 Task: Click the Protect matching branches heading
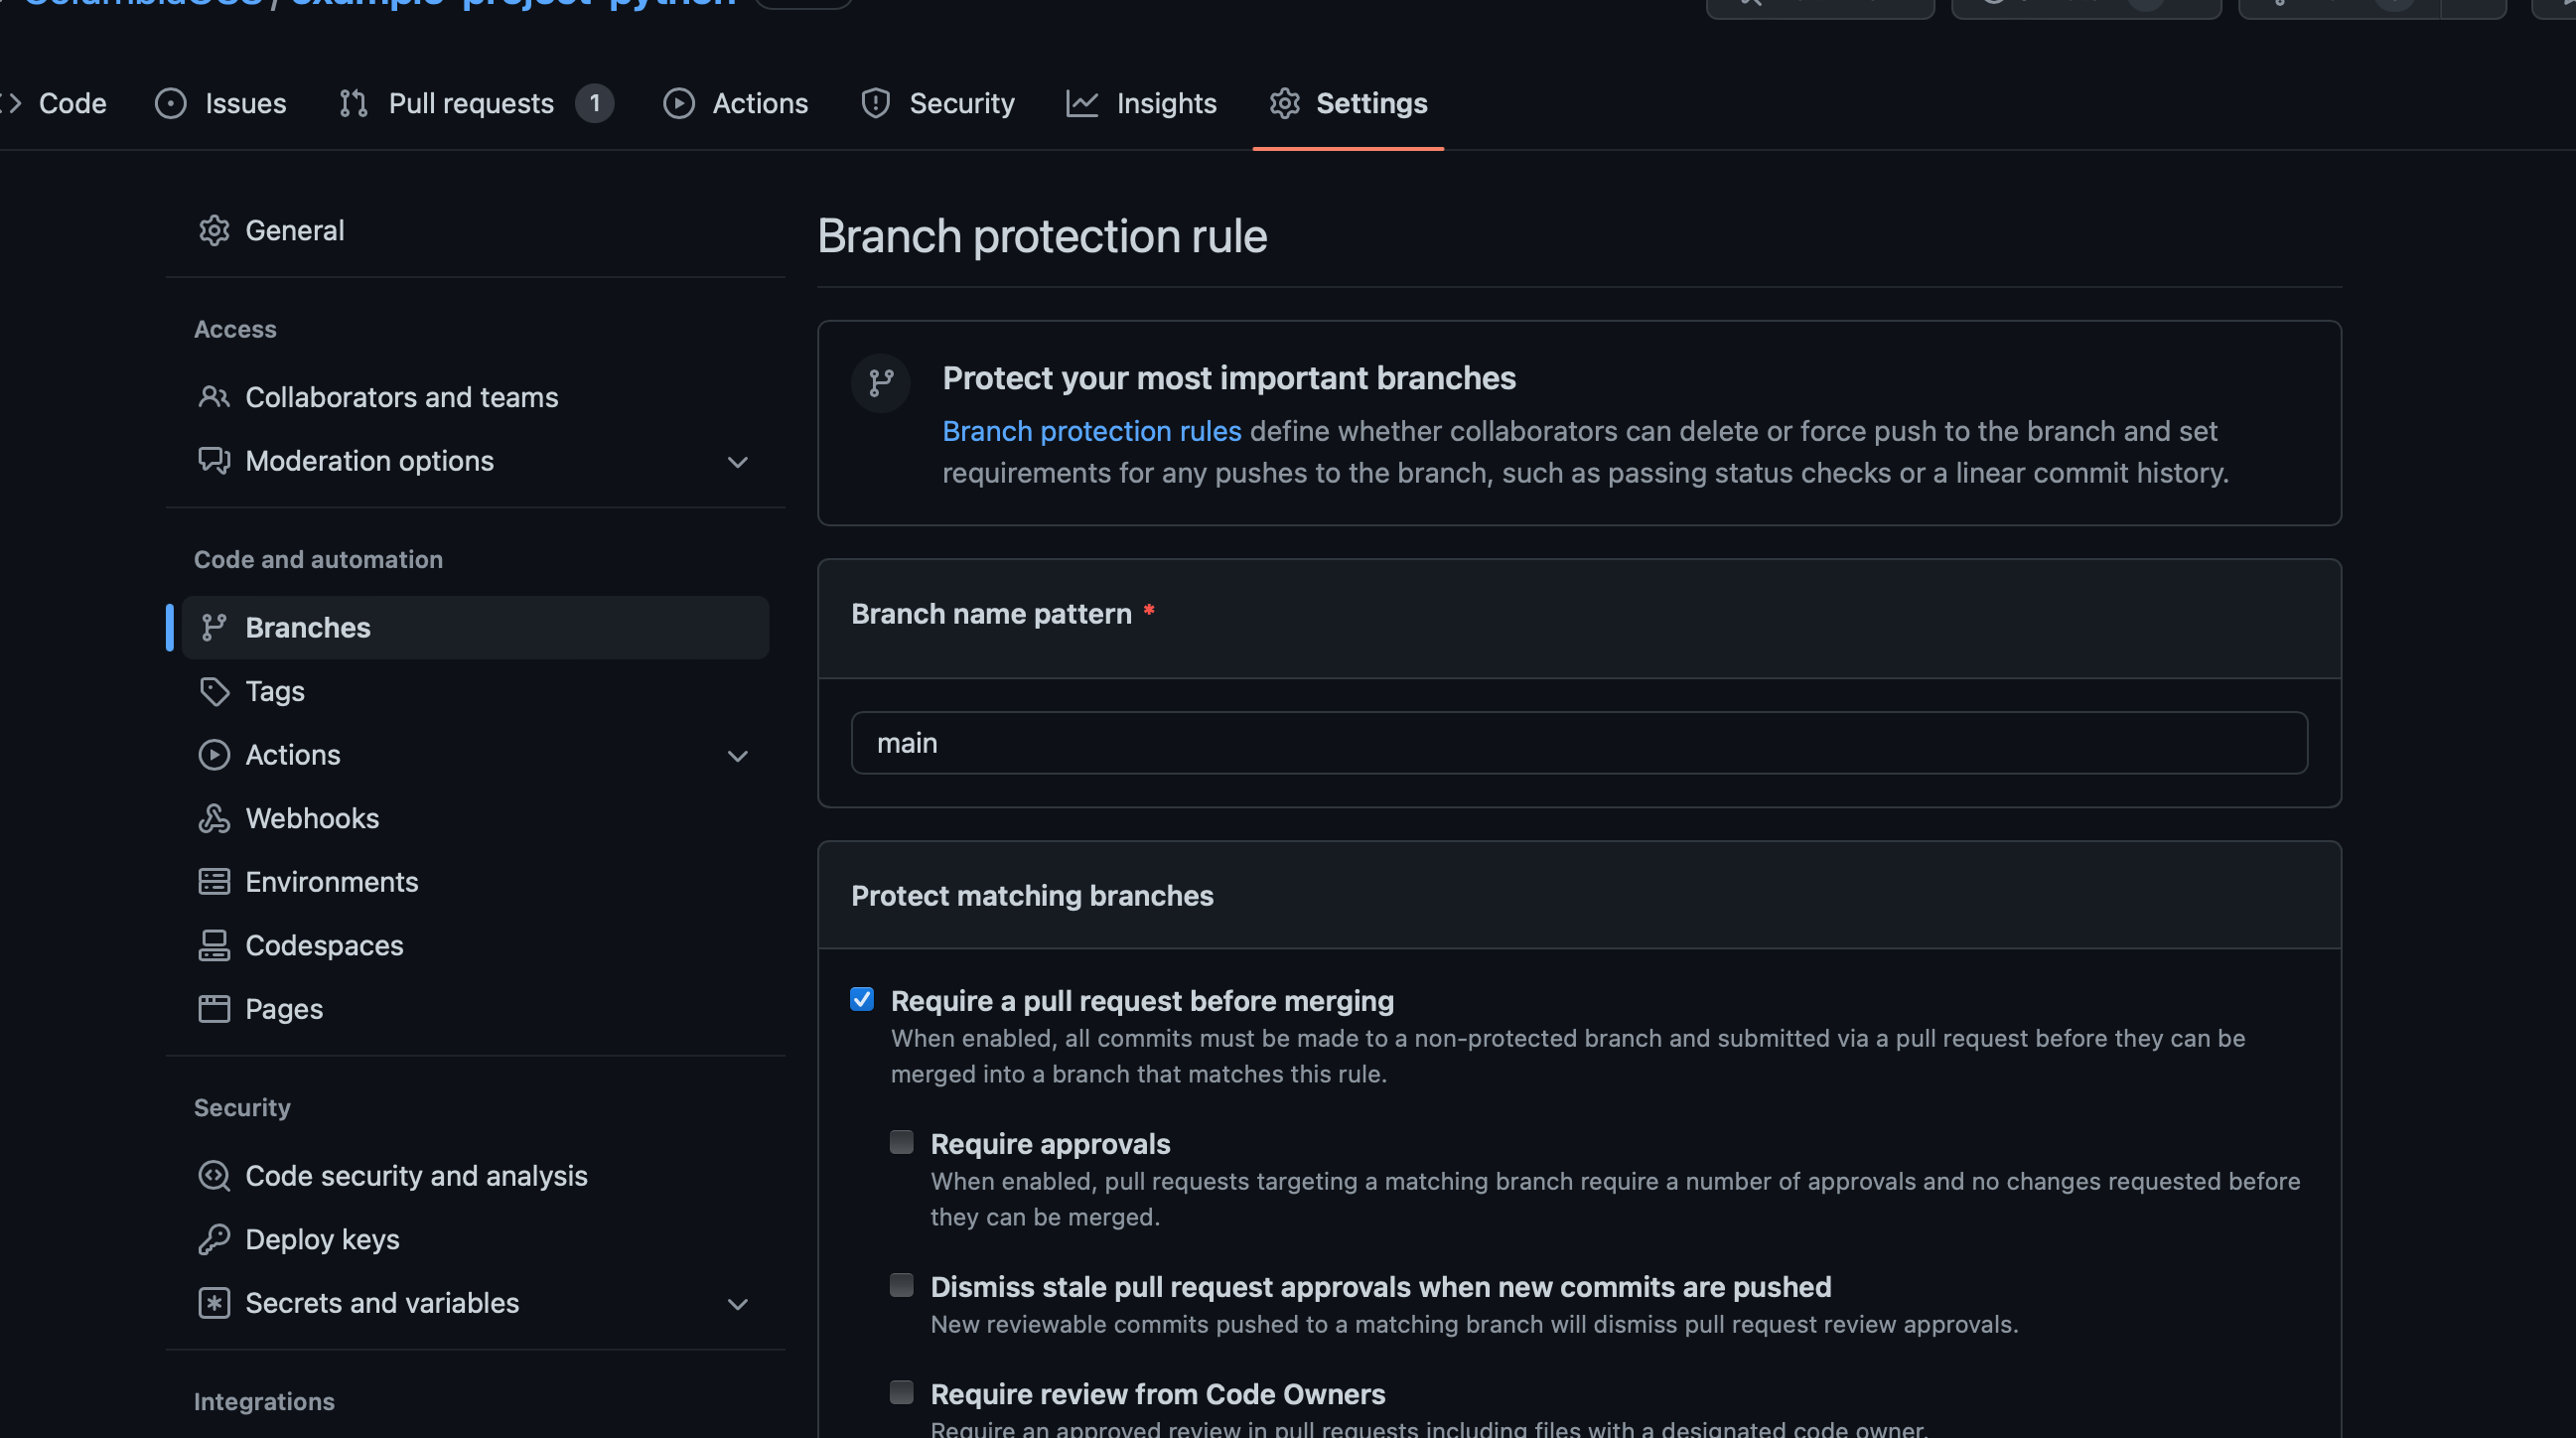point(1032,895)
